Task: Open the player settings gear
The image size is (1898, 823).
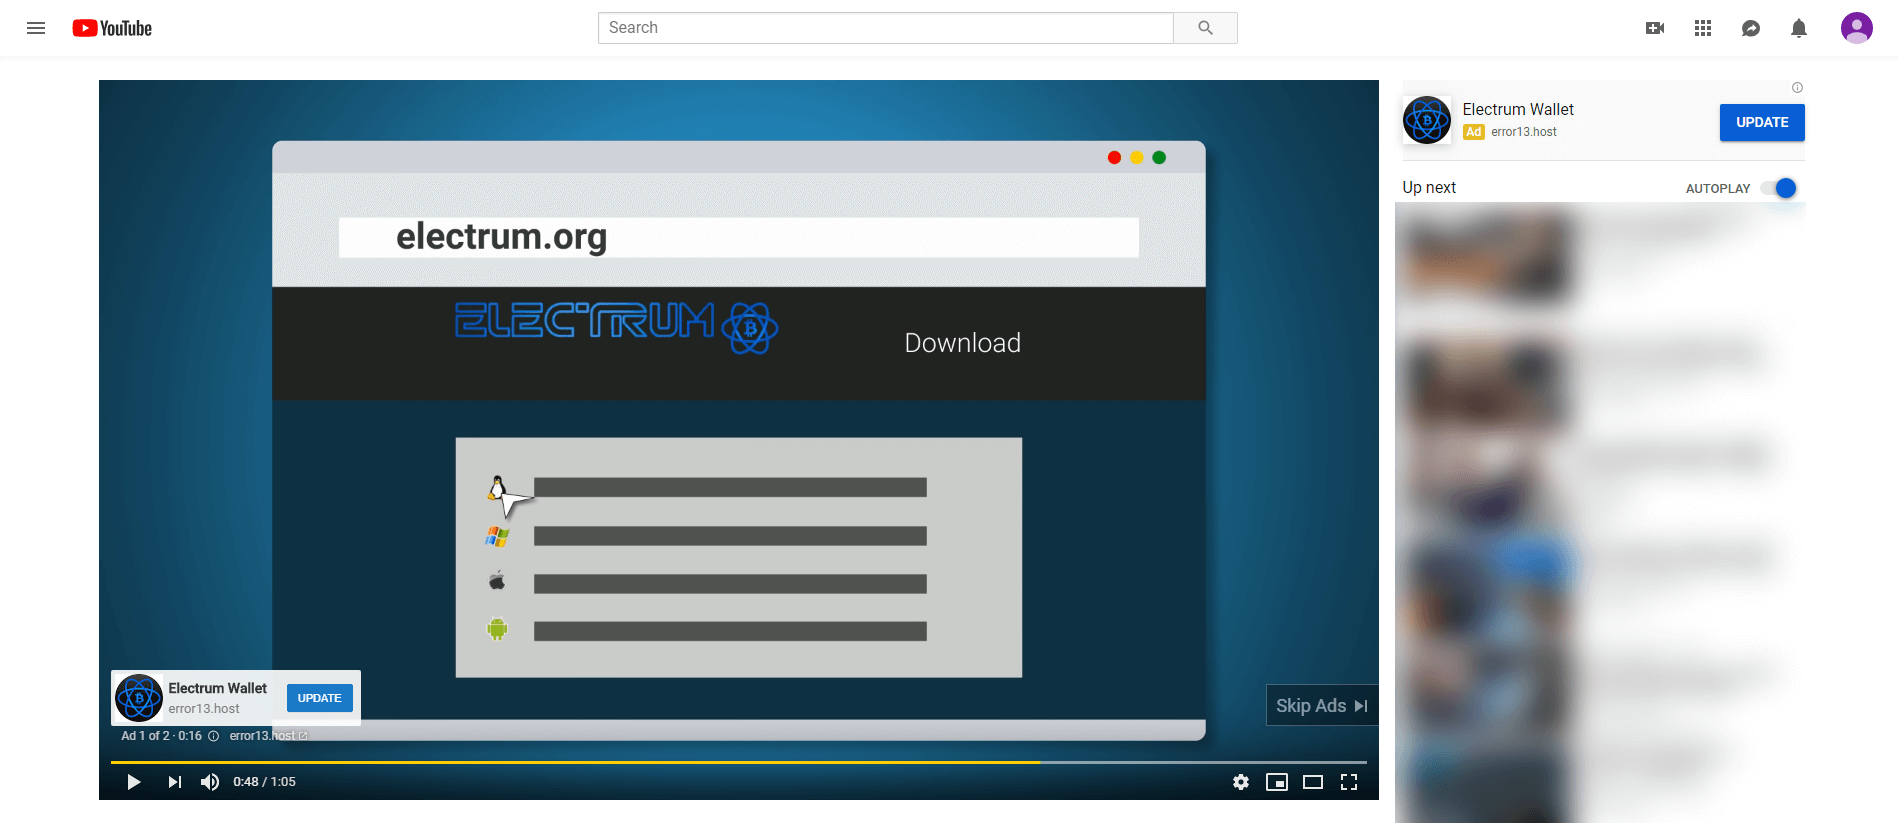Action: click(1241, 782)
